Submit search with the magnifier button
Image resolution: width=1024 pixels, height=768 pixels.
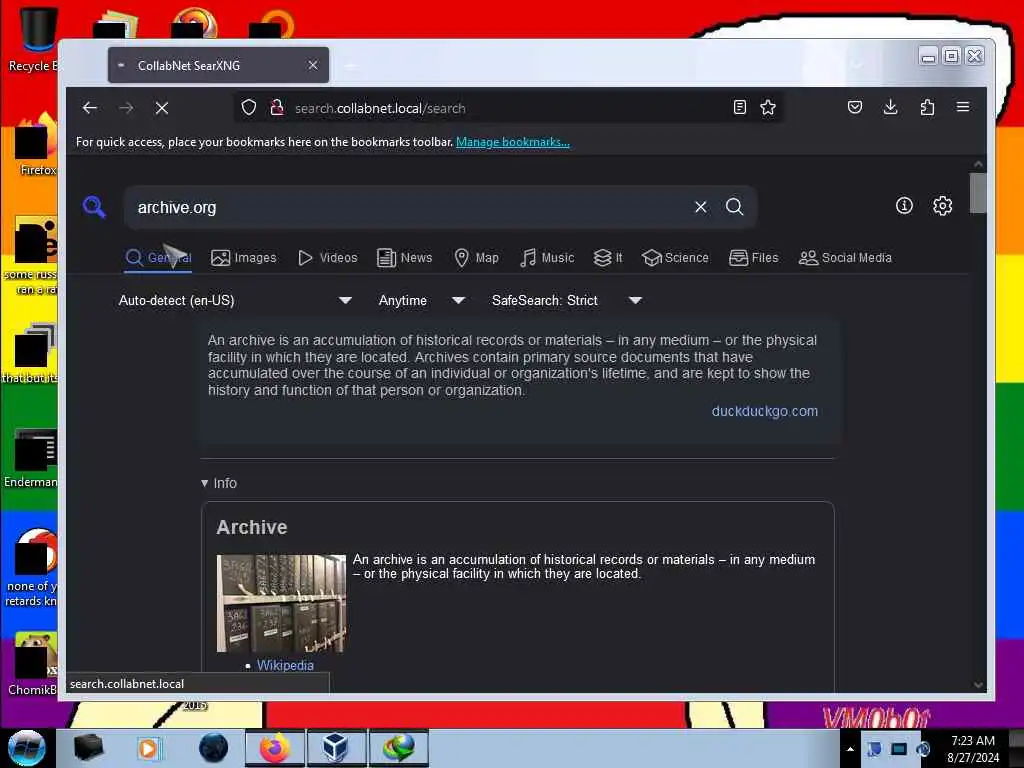pos(735,207)
